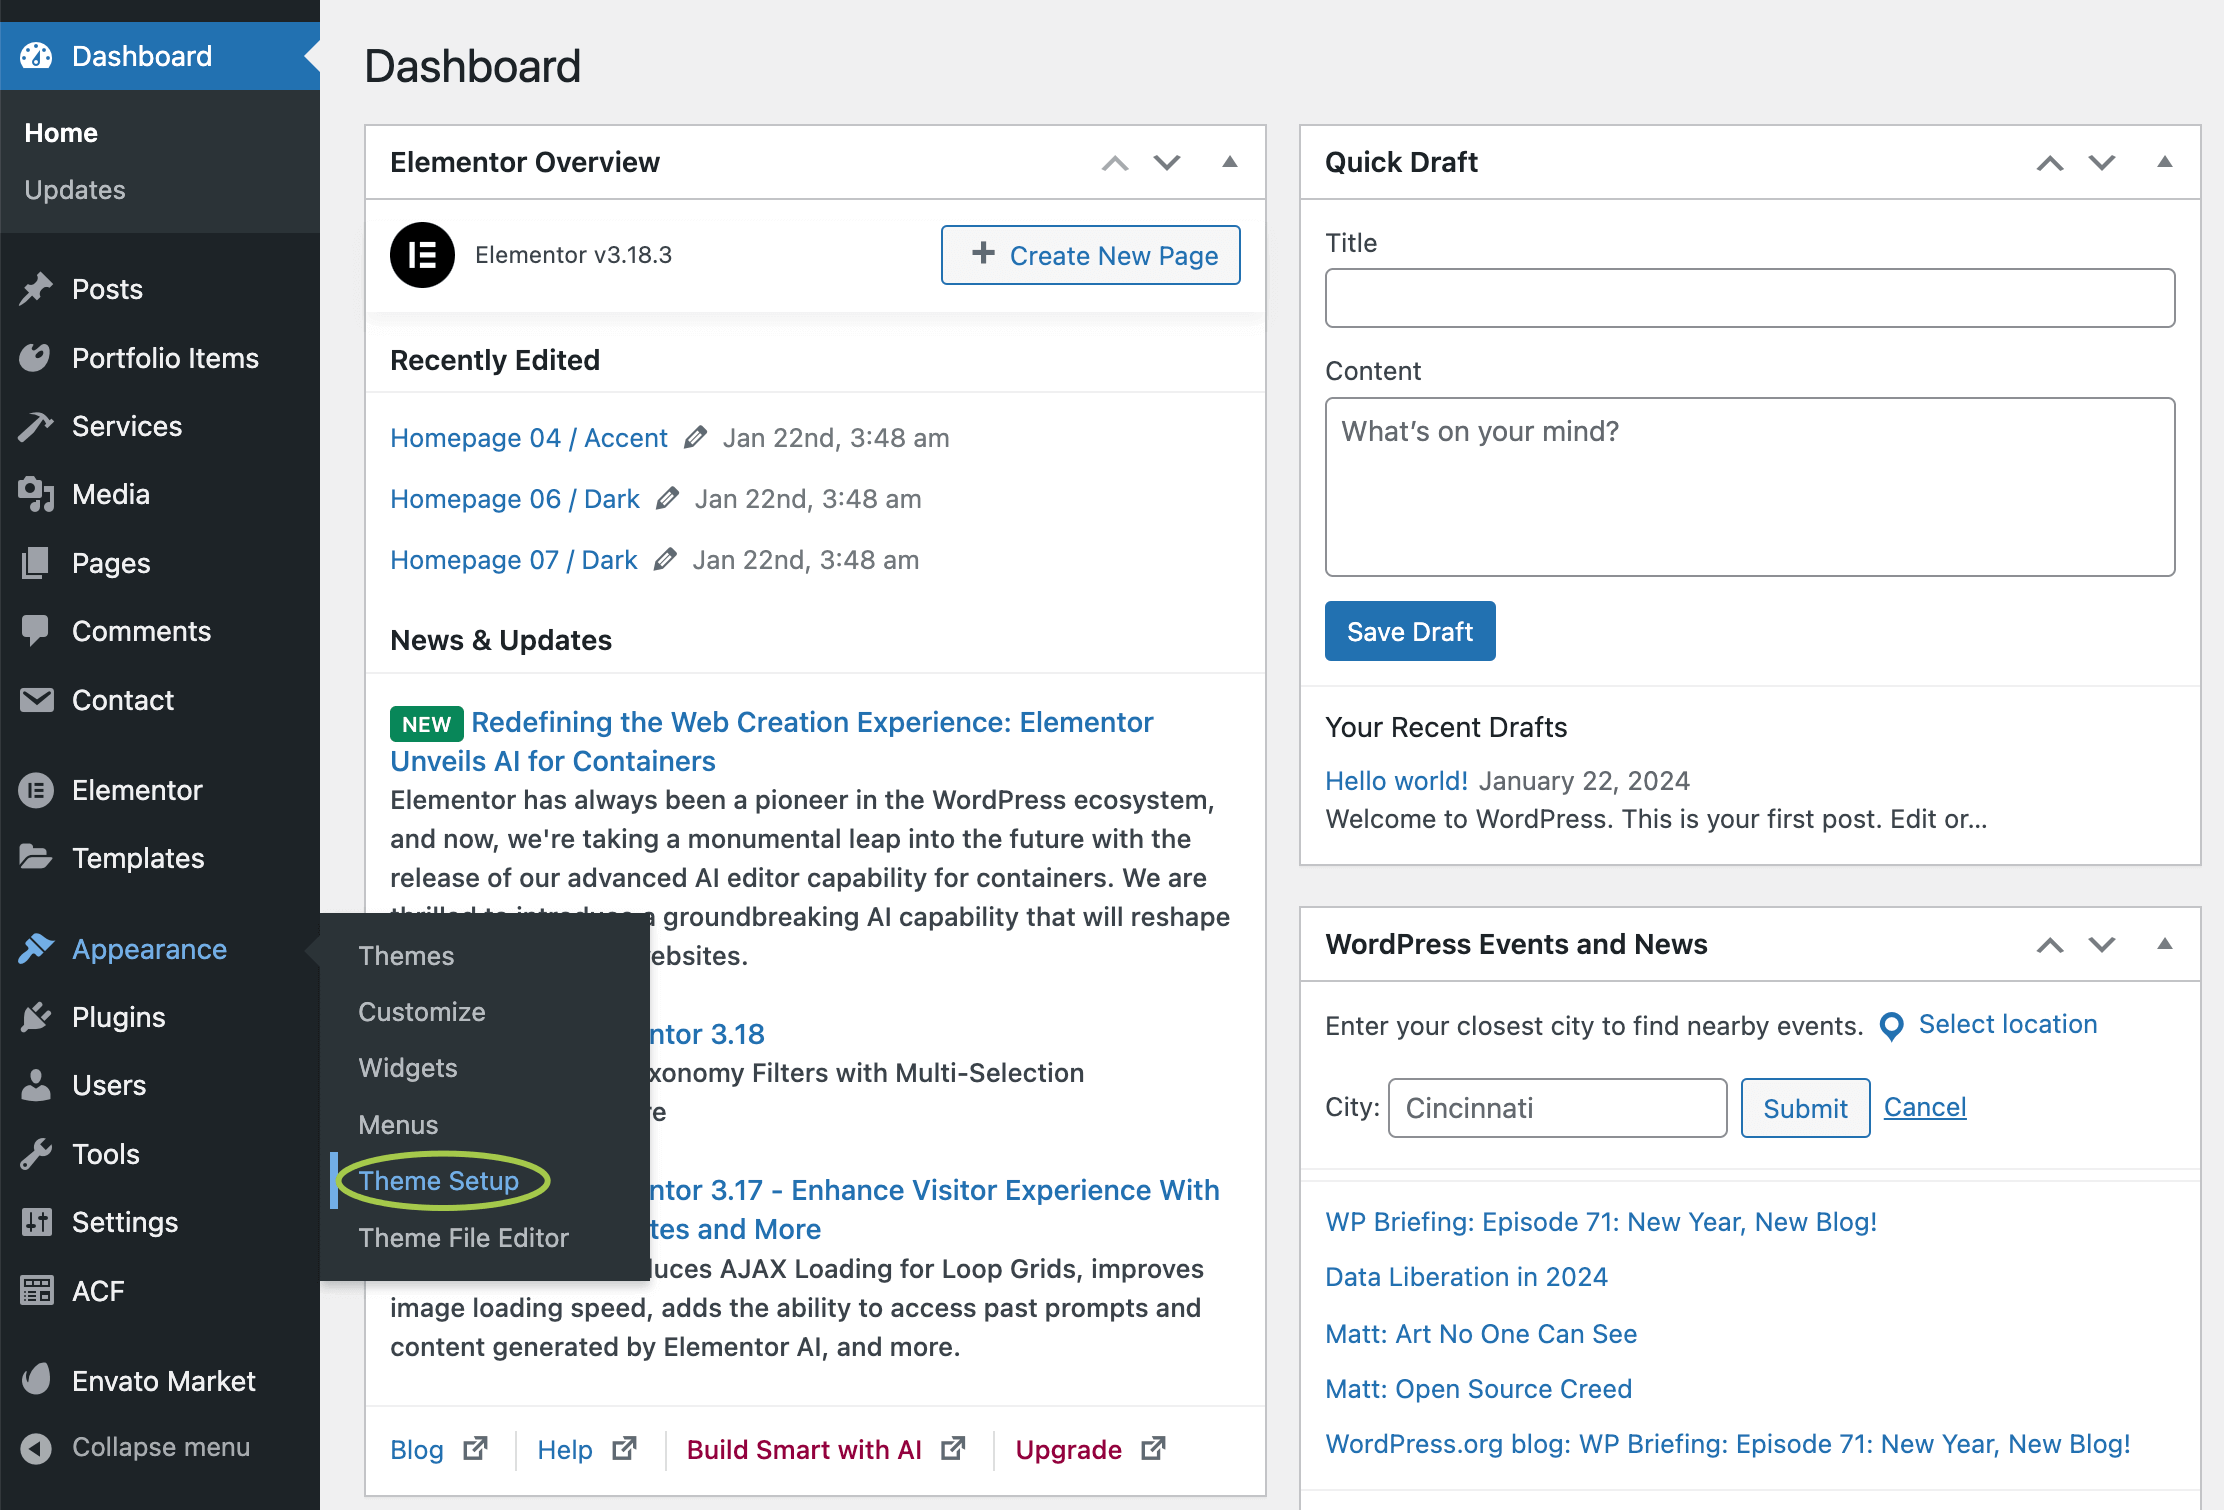Click the pencil icon beside Homepage 06 / Dark
Screen dimensions: 2224x1510
(667, 499)
